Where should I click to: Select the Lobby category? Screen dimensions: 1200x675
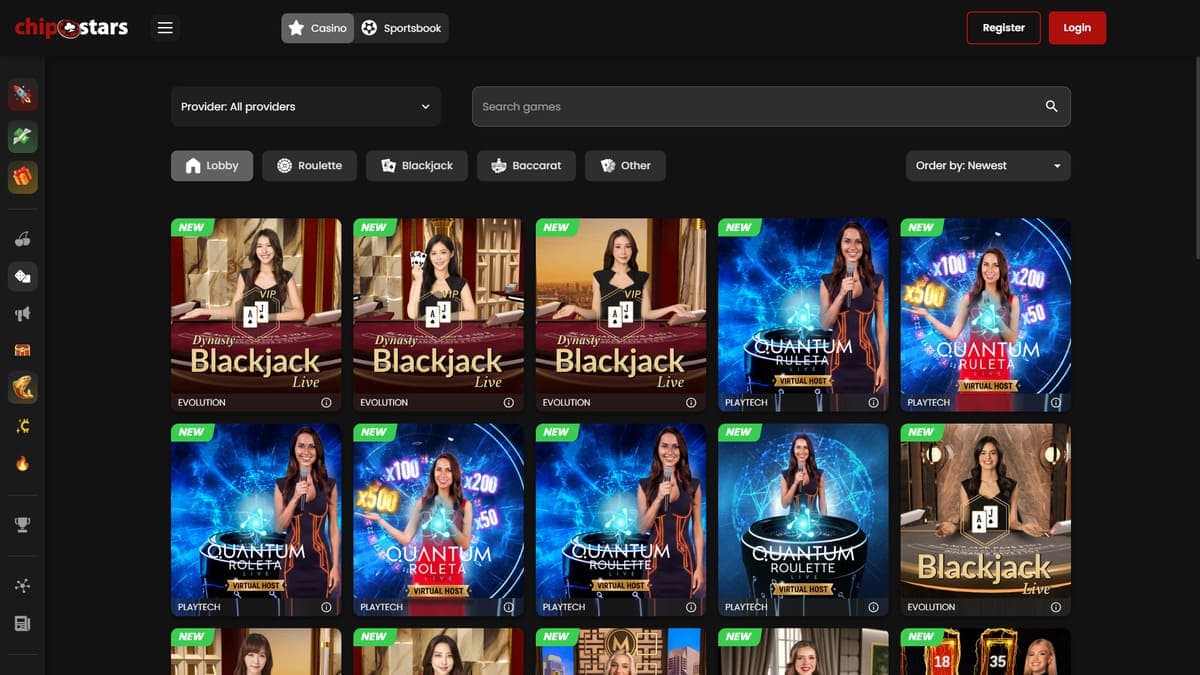pos(212,166)
